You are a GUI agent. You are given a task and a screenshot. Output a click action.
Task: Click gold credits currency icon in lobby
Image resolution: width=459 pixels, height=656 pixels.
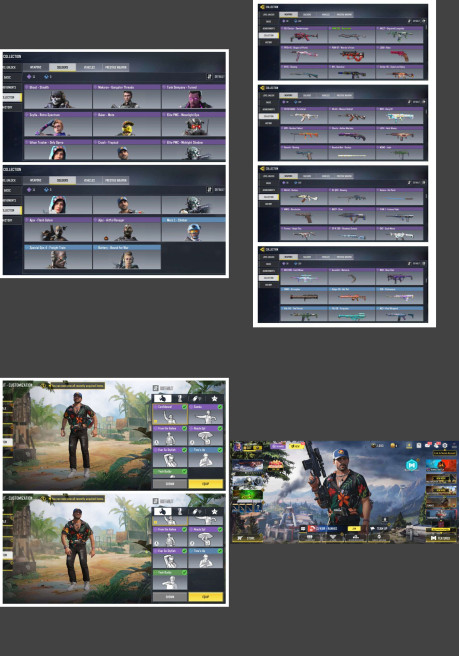[394, 446]
